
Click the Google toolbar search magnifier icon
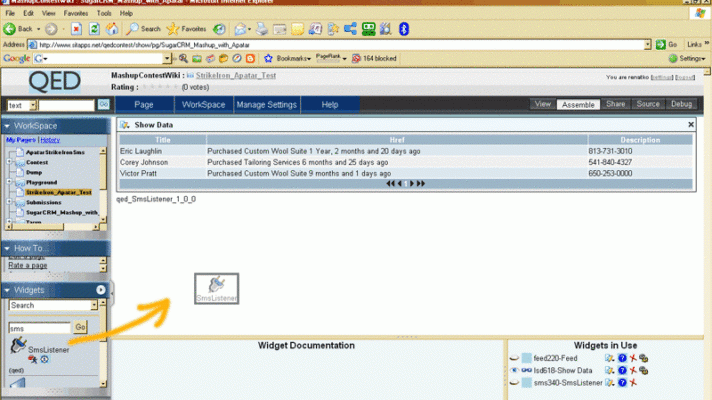coord(183,58)
